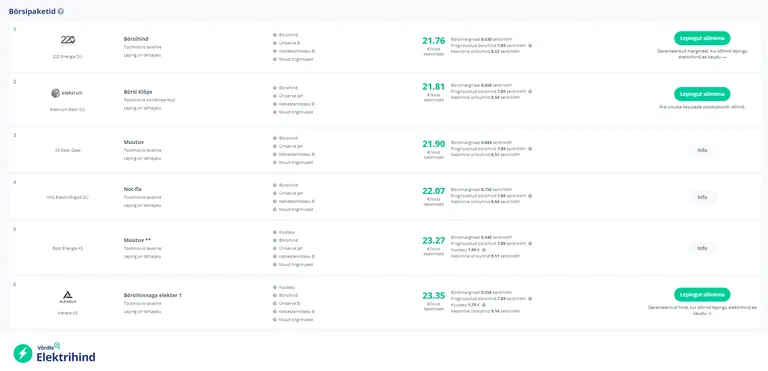
Task: Click forecast price info icon in 21.76 row
Action: click(530, 45)
